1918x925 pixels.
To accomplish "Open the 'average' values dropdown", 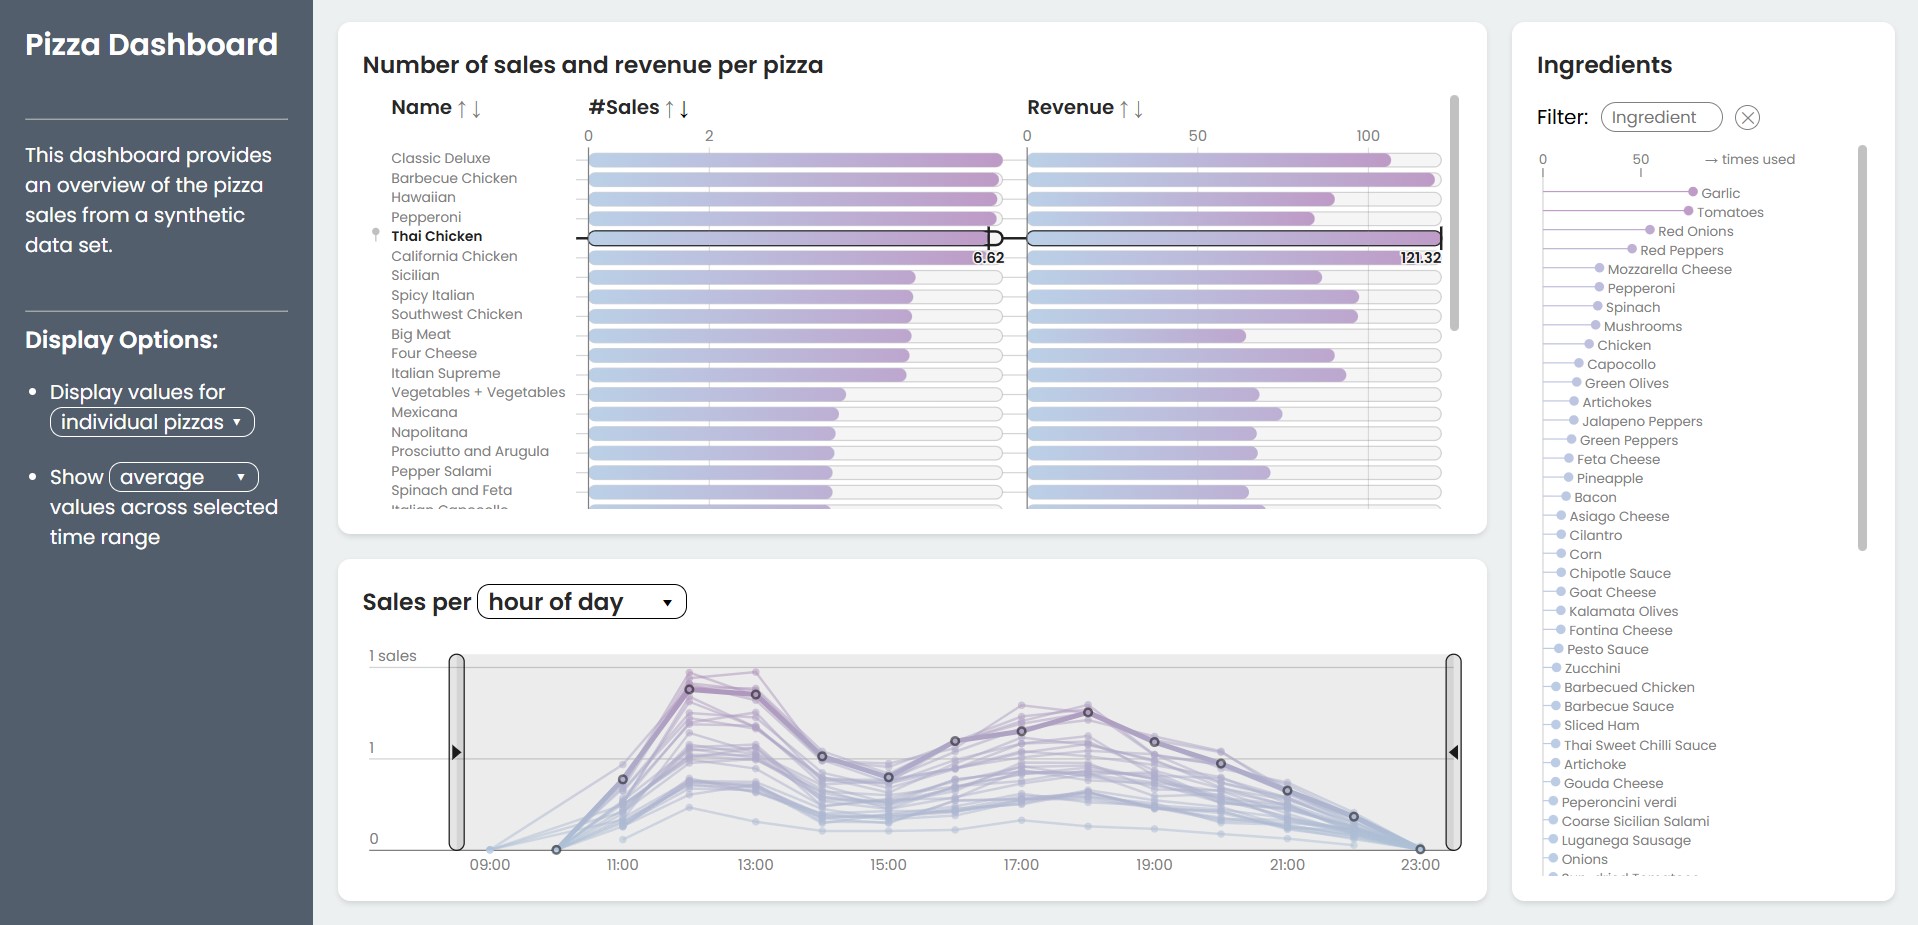I will (184, 477).
